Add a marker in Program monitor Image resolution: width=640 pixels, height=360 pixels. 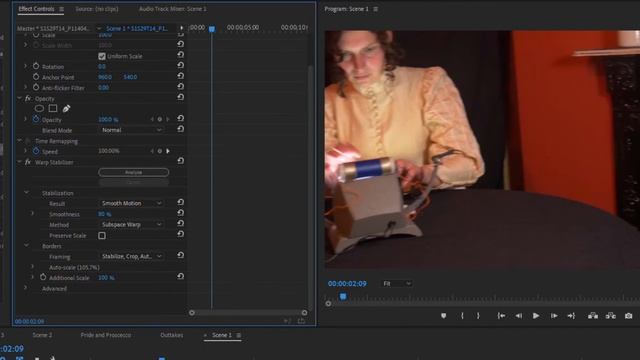(x=444, y=316)
